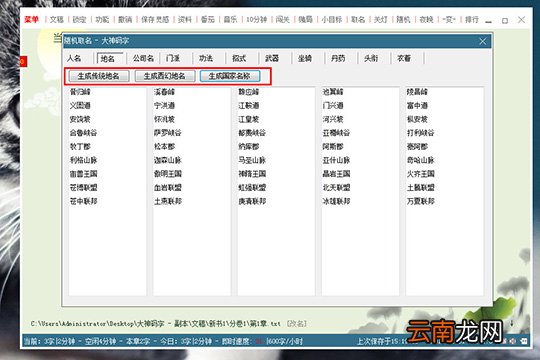540x360 pixels.
Task: Select 马圣山脉 in the third list
Action: (x=252, y=160)
